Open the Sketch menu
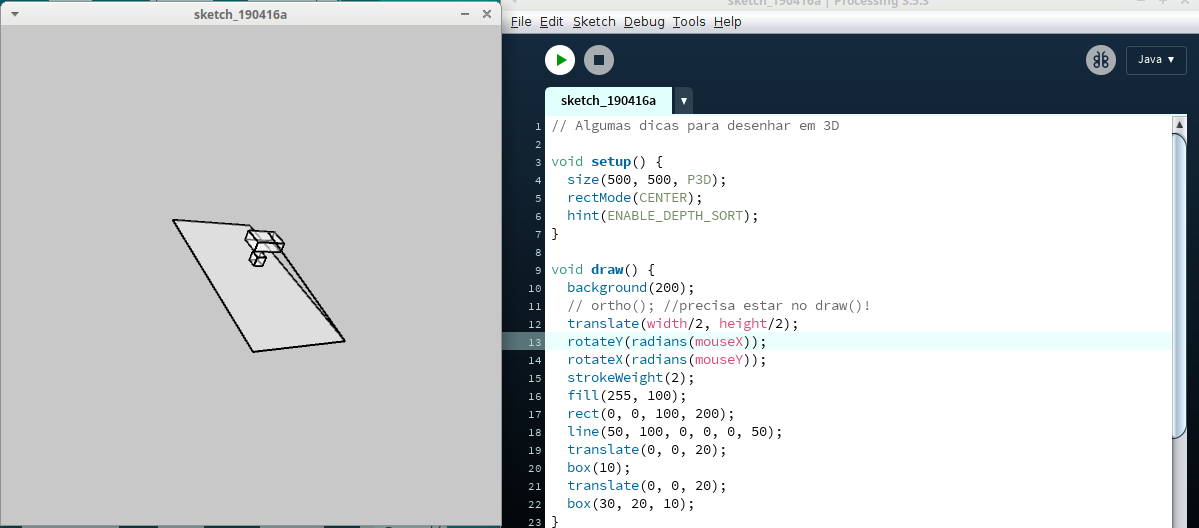1199x528 pixels. click(x=594, y=22)
